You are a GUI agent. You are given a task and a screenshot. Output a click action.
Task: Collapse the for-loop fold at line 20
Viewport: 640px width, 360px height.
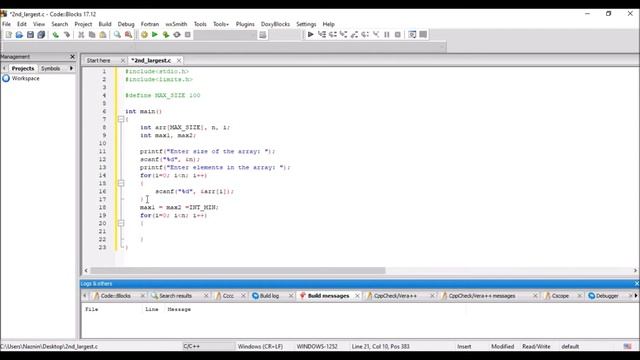(121, 223)
